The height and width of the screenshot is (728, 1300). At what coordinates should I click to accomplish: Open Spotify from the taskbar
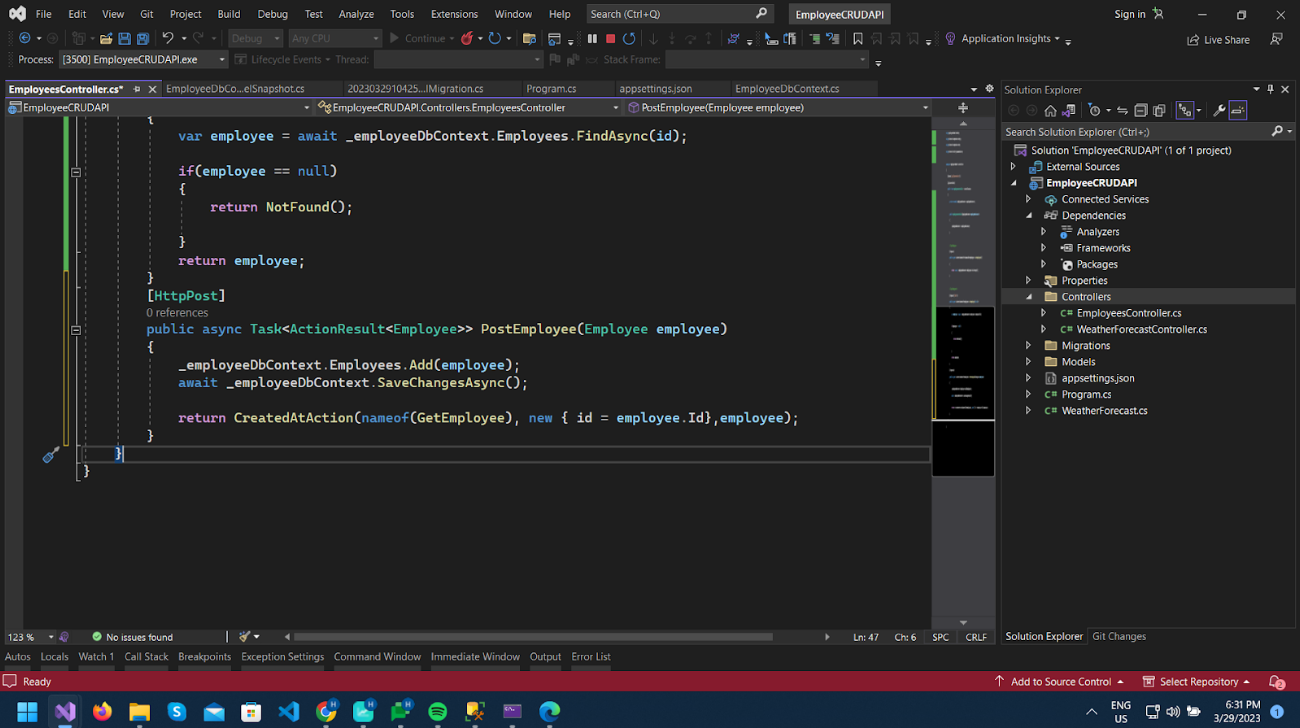tap(438, 712)
